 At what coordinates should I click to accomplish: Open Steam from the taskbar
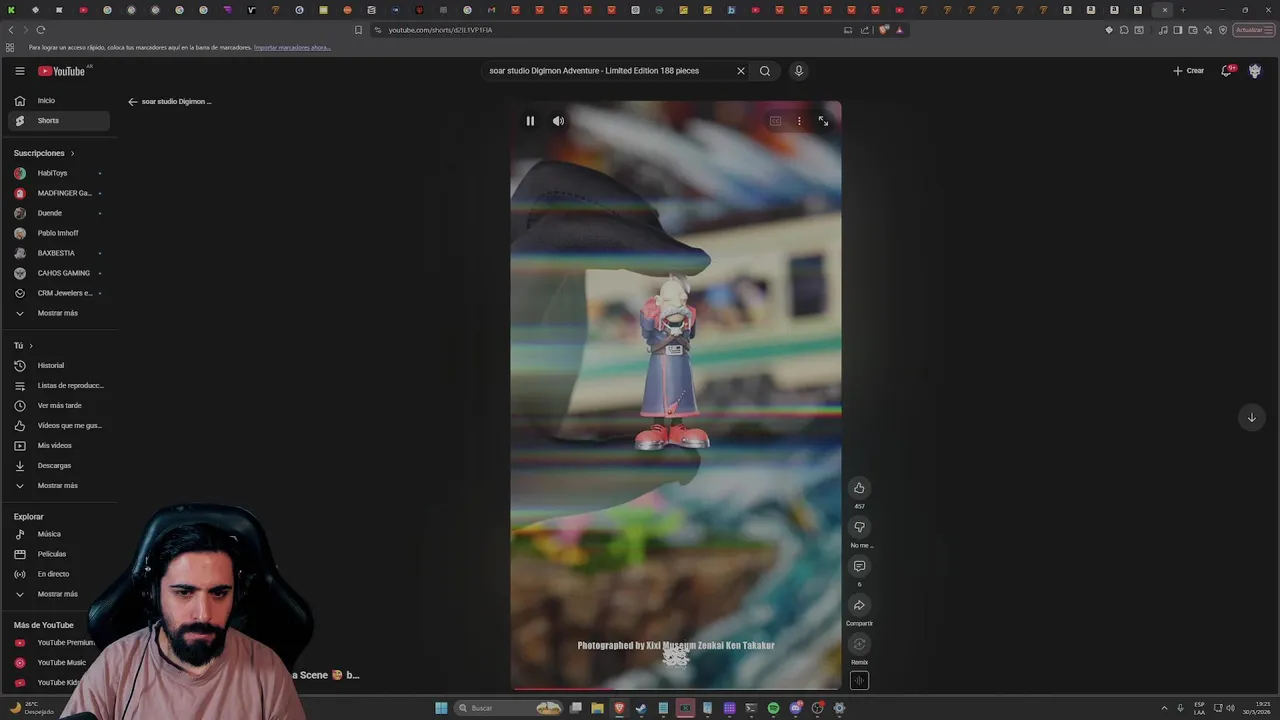click(641, 708)
